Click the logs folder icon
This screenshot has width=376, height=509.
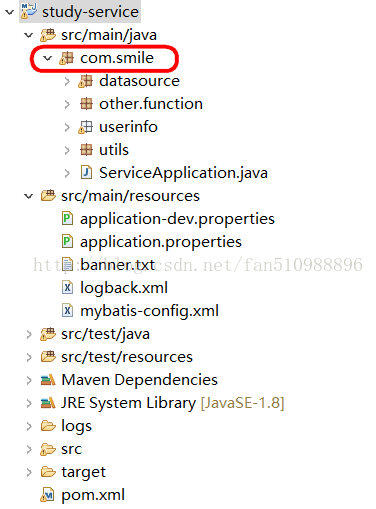(48, 426)
